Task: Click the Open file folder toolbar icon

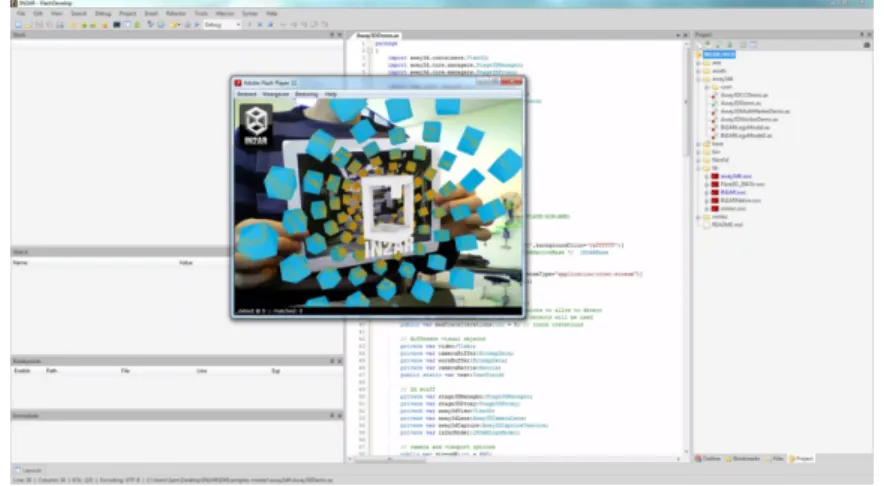Action: coord(28,25)
